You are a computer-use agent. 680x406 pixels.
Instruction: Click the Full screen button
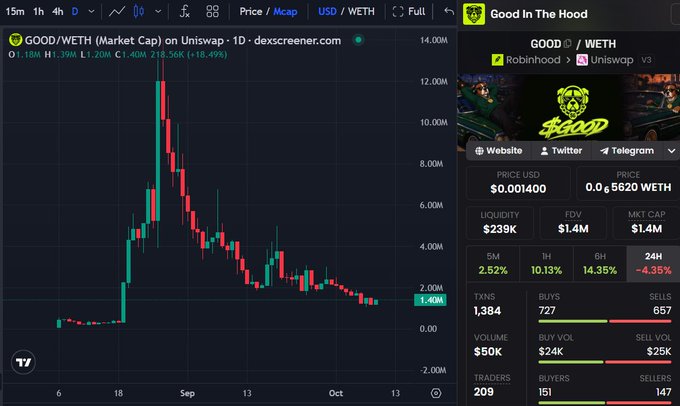[x=409, y=12]
